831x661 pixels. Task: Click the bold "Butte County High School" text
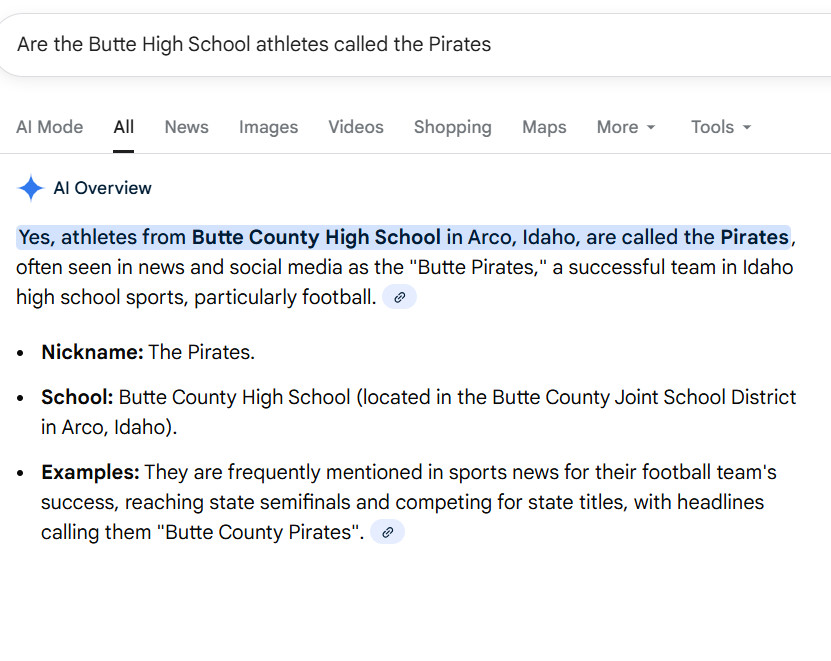(316, 237)
